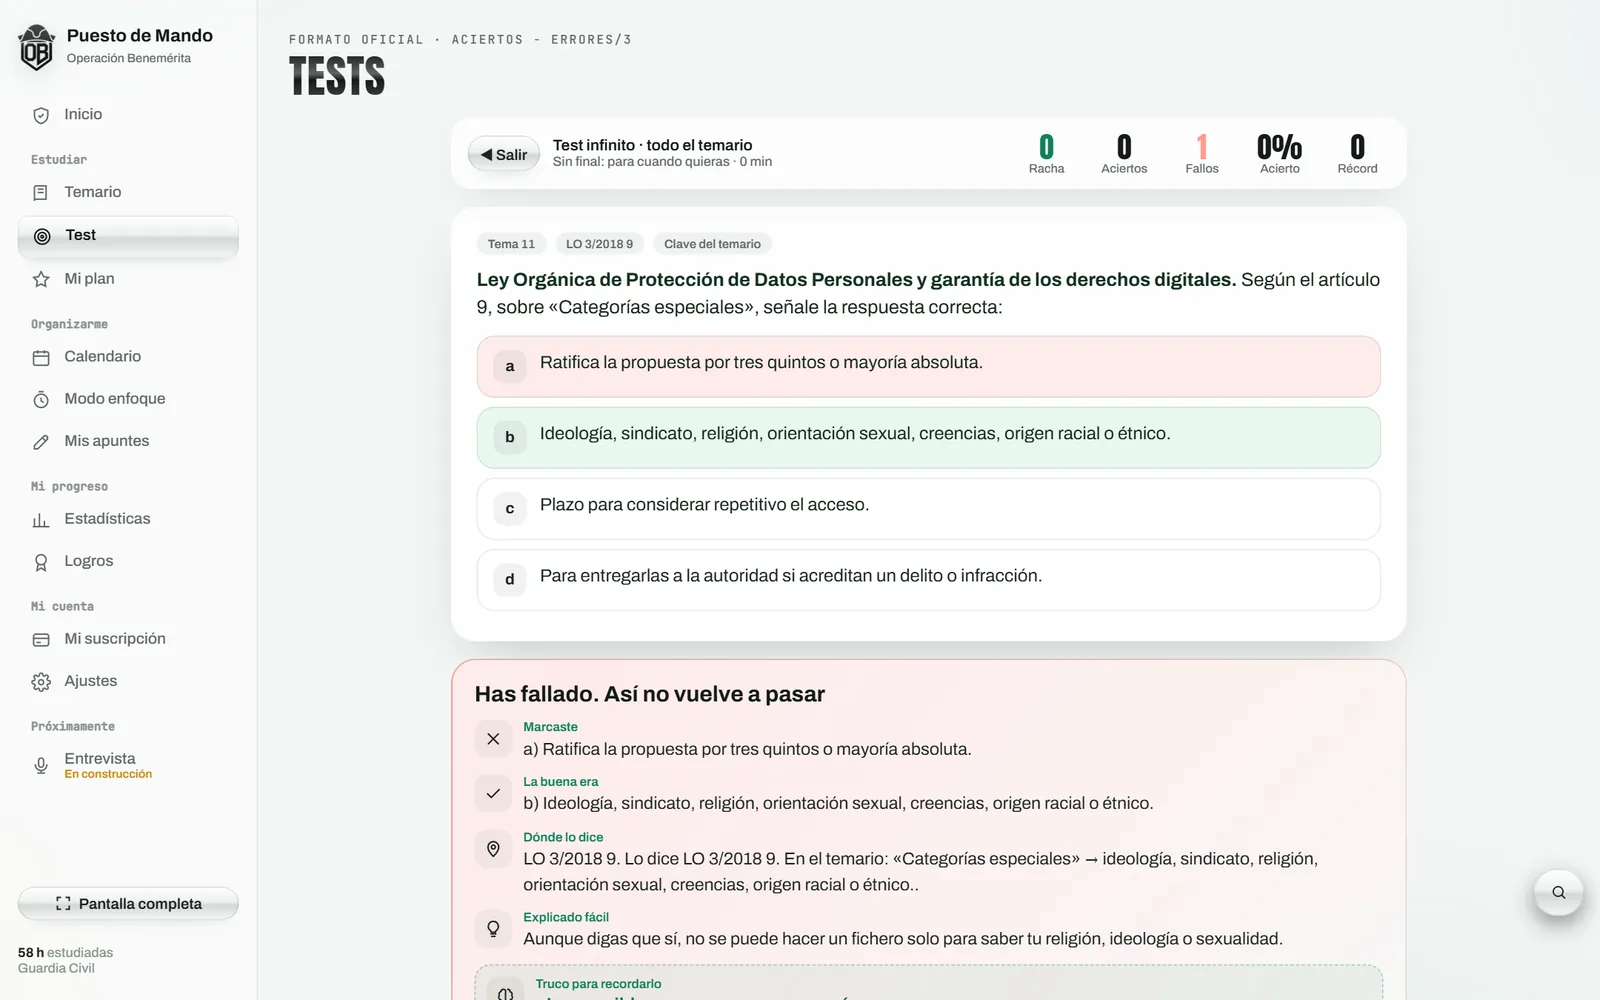Click the checkmark icon beside La buena era
The width and height of the screenshot is (1600, 1000).
click(493, 793)
